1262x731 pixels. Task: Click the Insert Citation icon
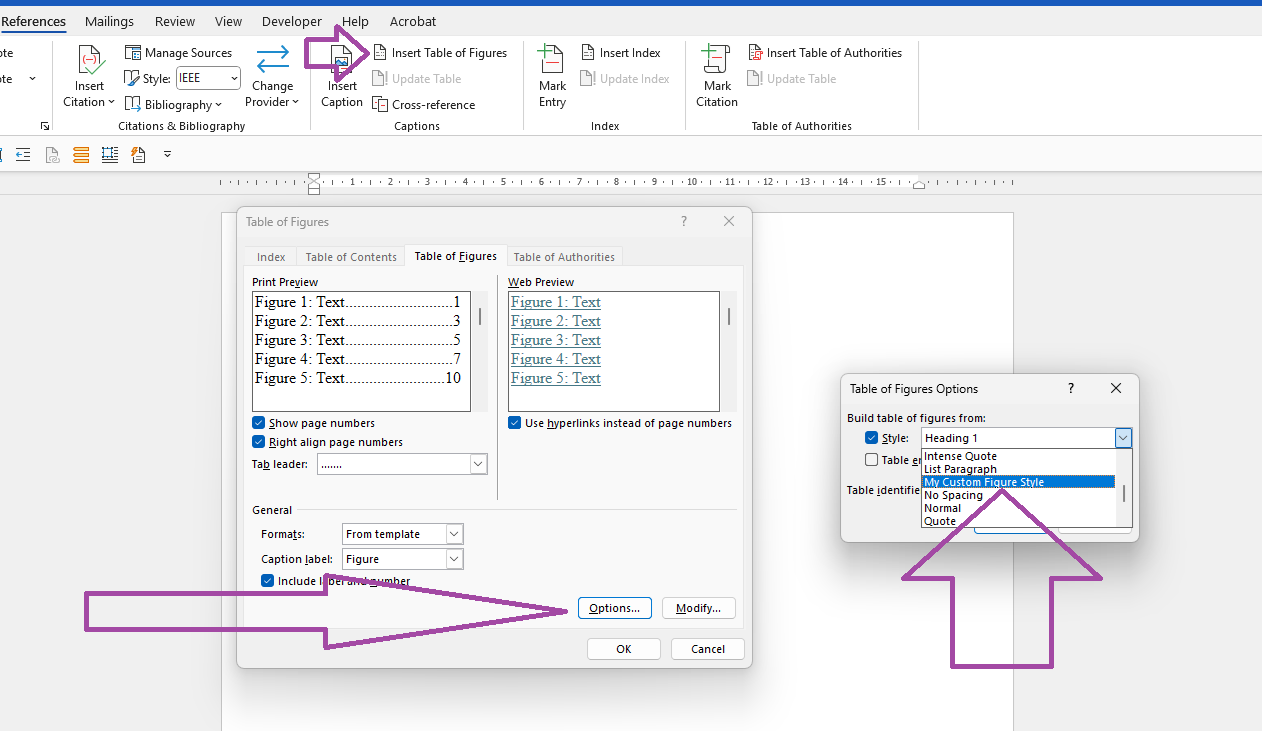pos(90,60)
